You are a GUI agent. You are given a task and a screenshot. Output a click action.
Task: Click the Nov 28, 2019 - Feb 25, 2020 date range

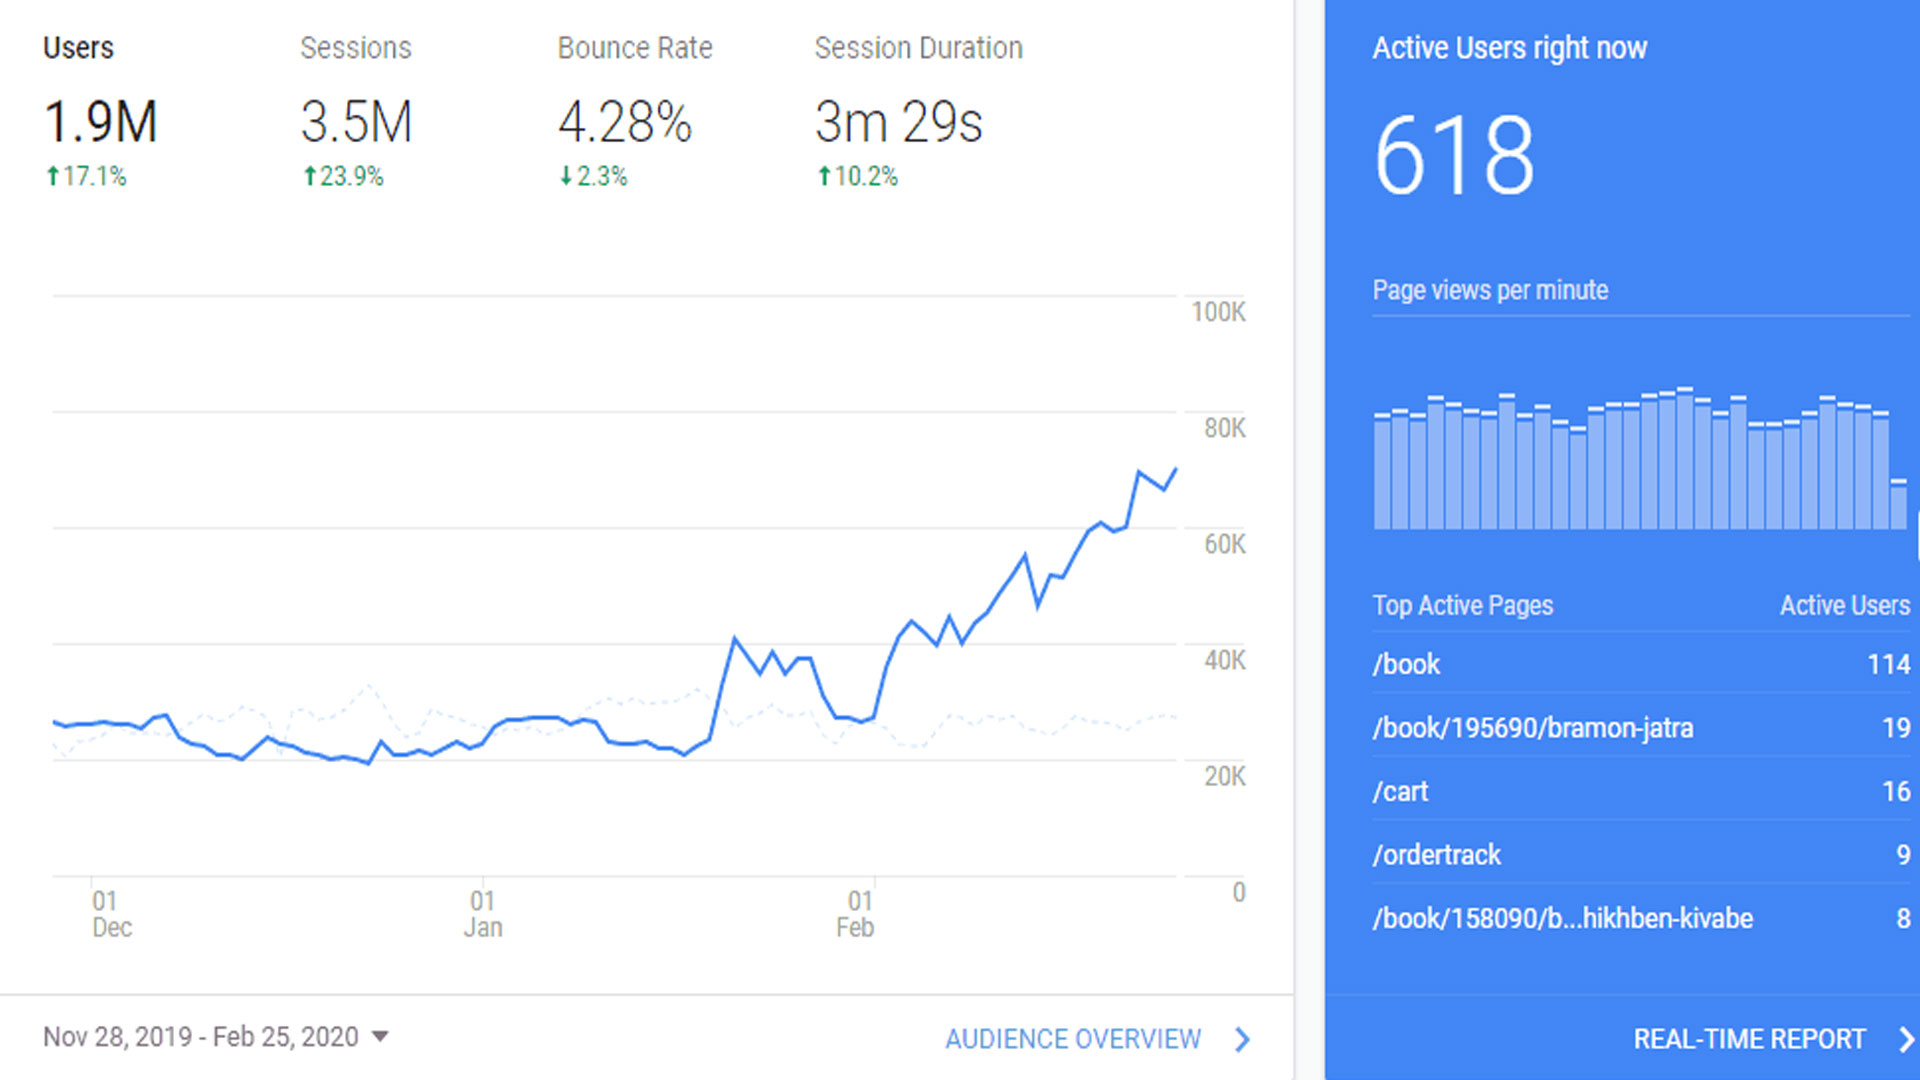click(200, 1037)
